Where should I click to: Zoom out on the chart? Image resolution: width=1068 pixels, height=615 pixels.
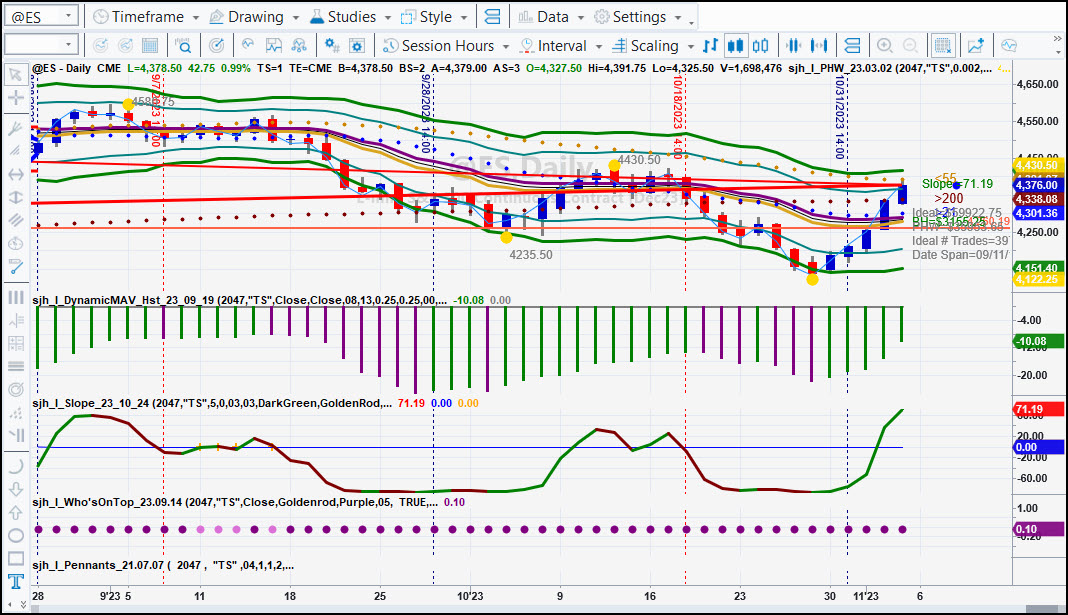(x=910, y=46)
